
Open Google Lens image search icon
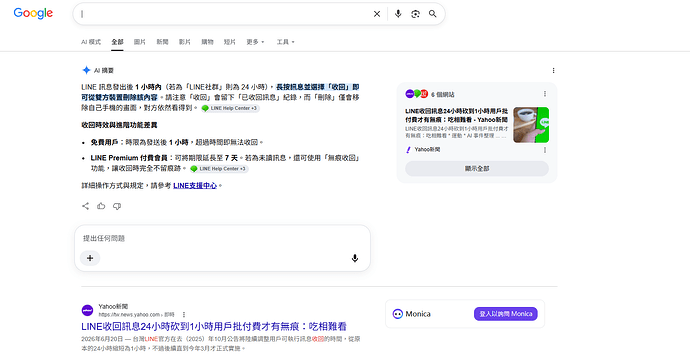coord(415,14)
